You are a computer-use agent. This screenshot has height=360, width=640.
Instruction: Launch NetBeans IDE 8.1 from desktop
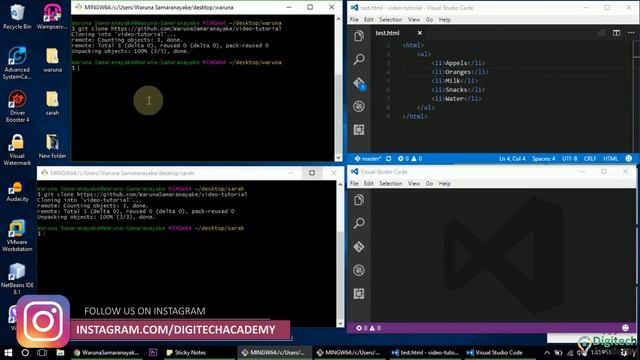[17, 279]
